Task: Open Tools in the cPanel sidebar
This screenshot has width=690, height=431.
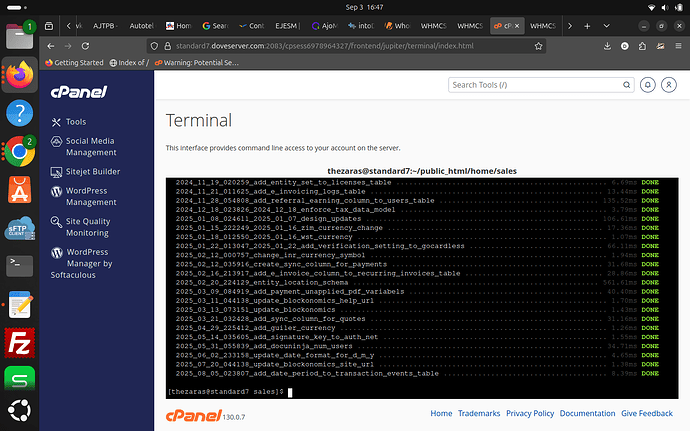Action: pyautogui.click(x=69, y=122)
